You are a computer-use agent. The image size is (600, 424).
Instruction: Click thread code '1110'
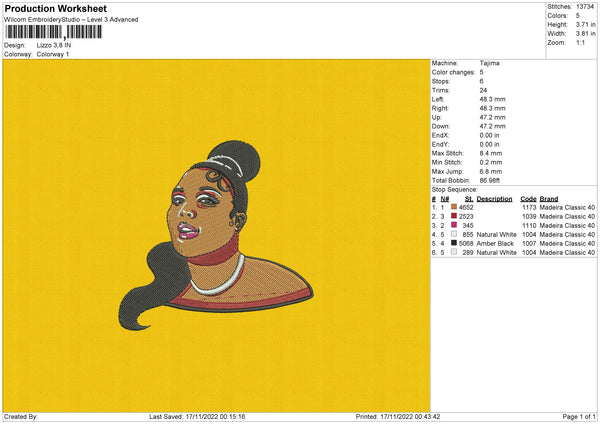529,225
